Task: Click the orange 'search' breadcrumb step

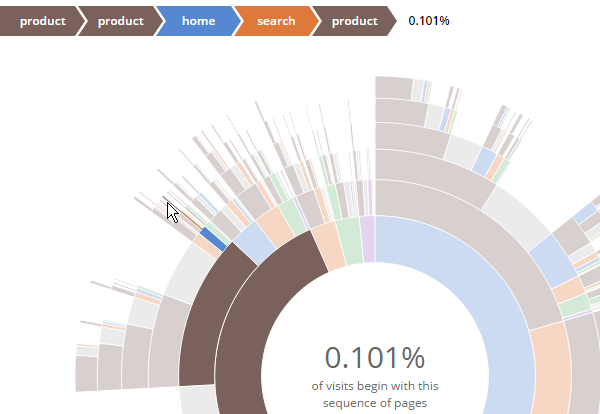Action: point(276,21)
